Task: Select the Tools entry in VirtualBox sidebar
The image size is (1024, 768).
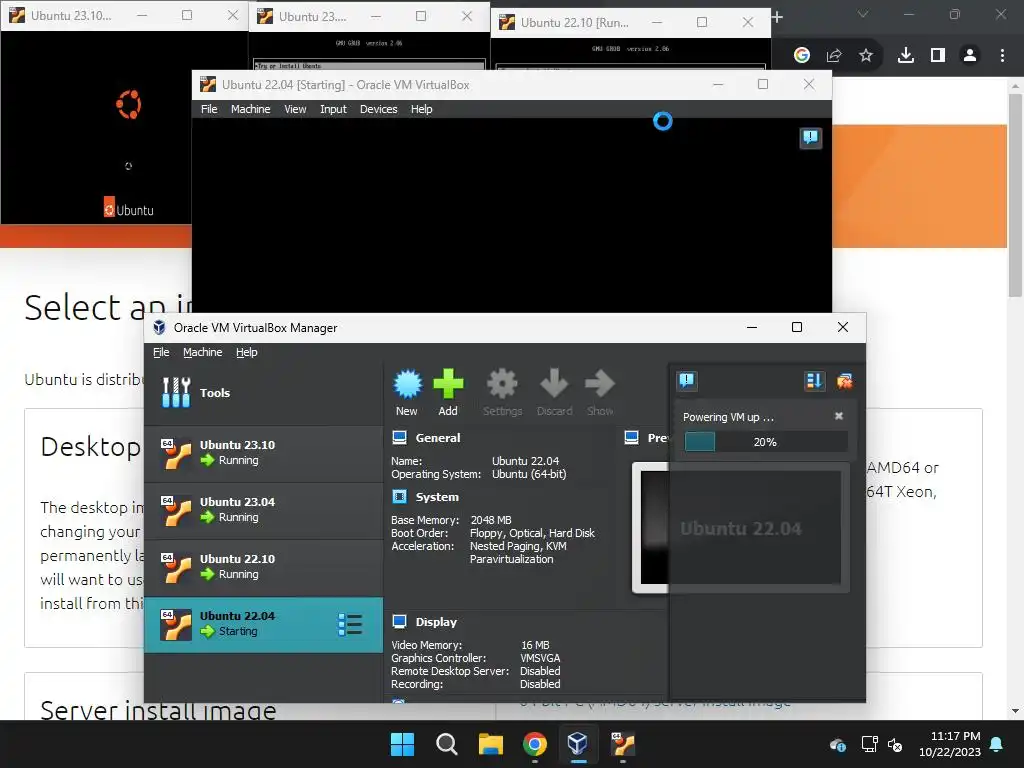Action: pos(264,392)
